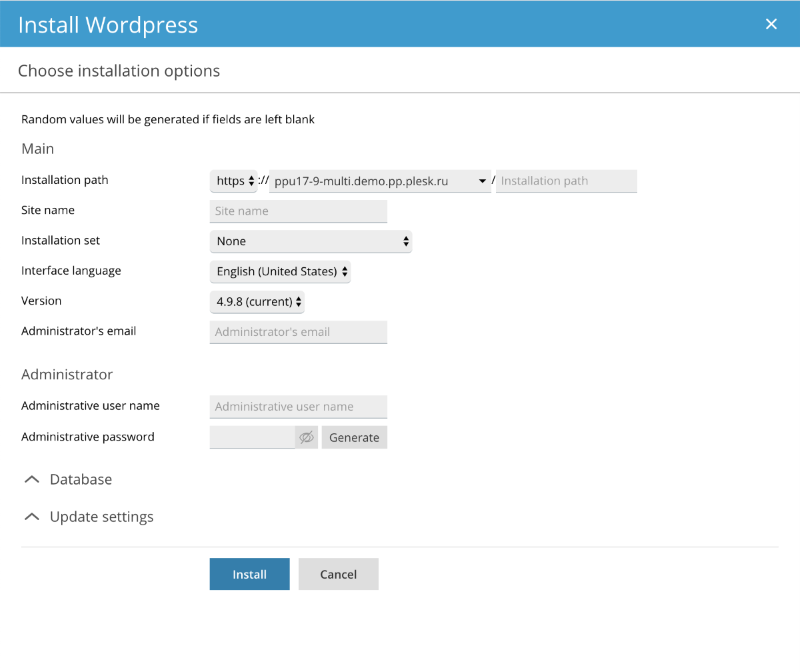Viewport: 800px width, 672px height.
Task: Click the Update settings chevron icon
Action: pyautogui.click(x=32, y=517)
